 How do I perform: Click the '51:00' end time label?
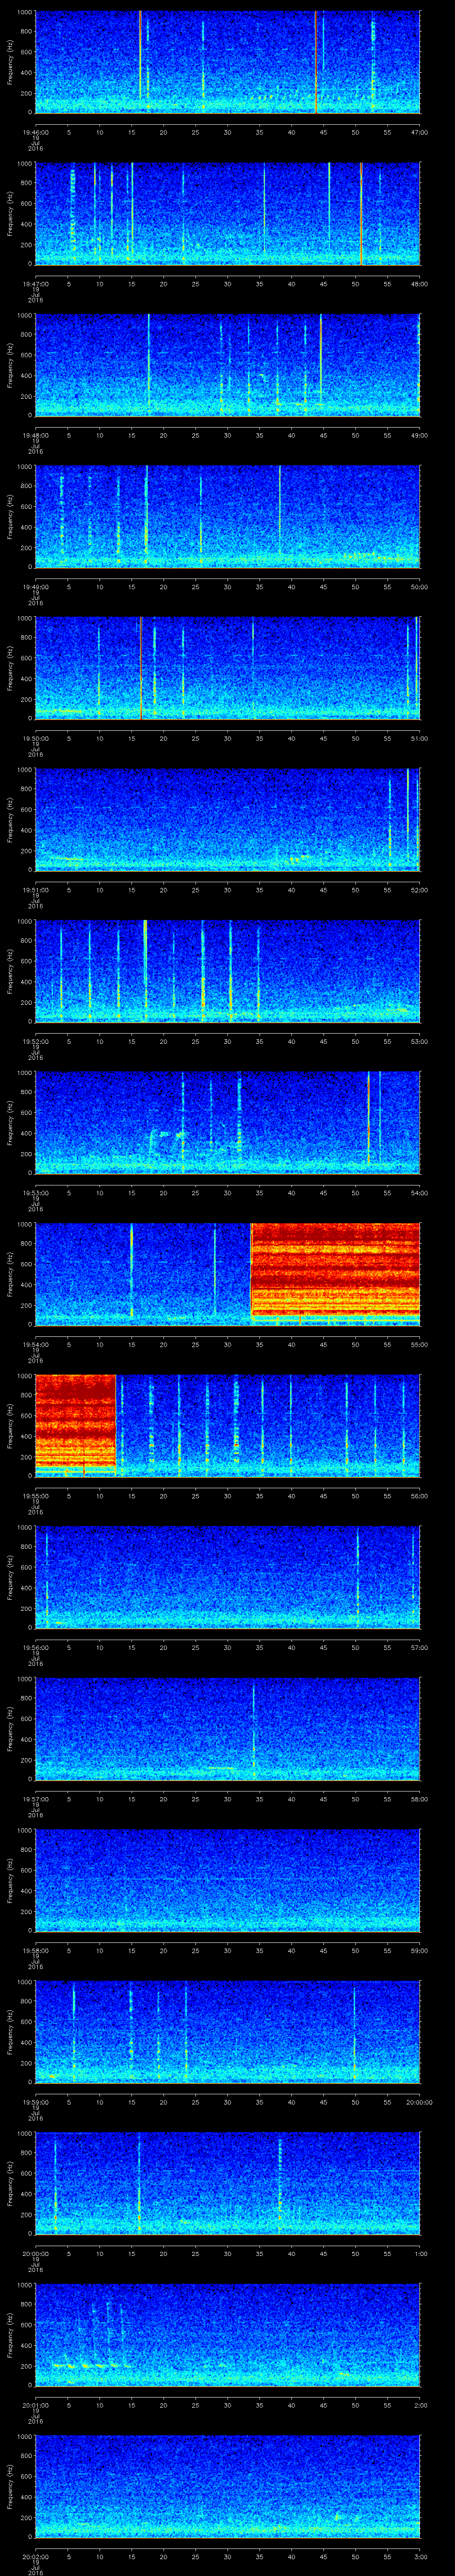pos(419,738)
